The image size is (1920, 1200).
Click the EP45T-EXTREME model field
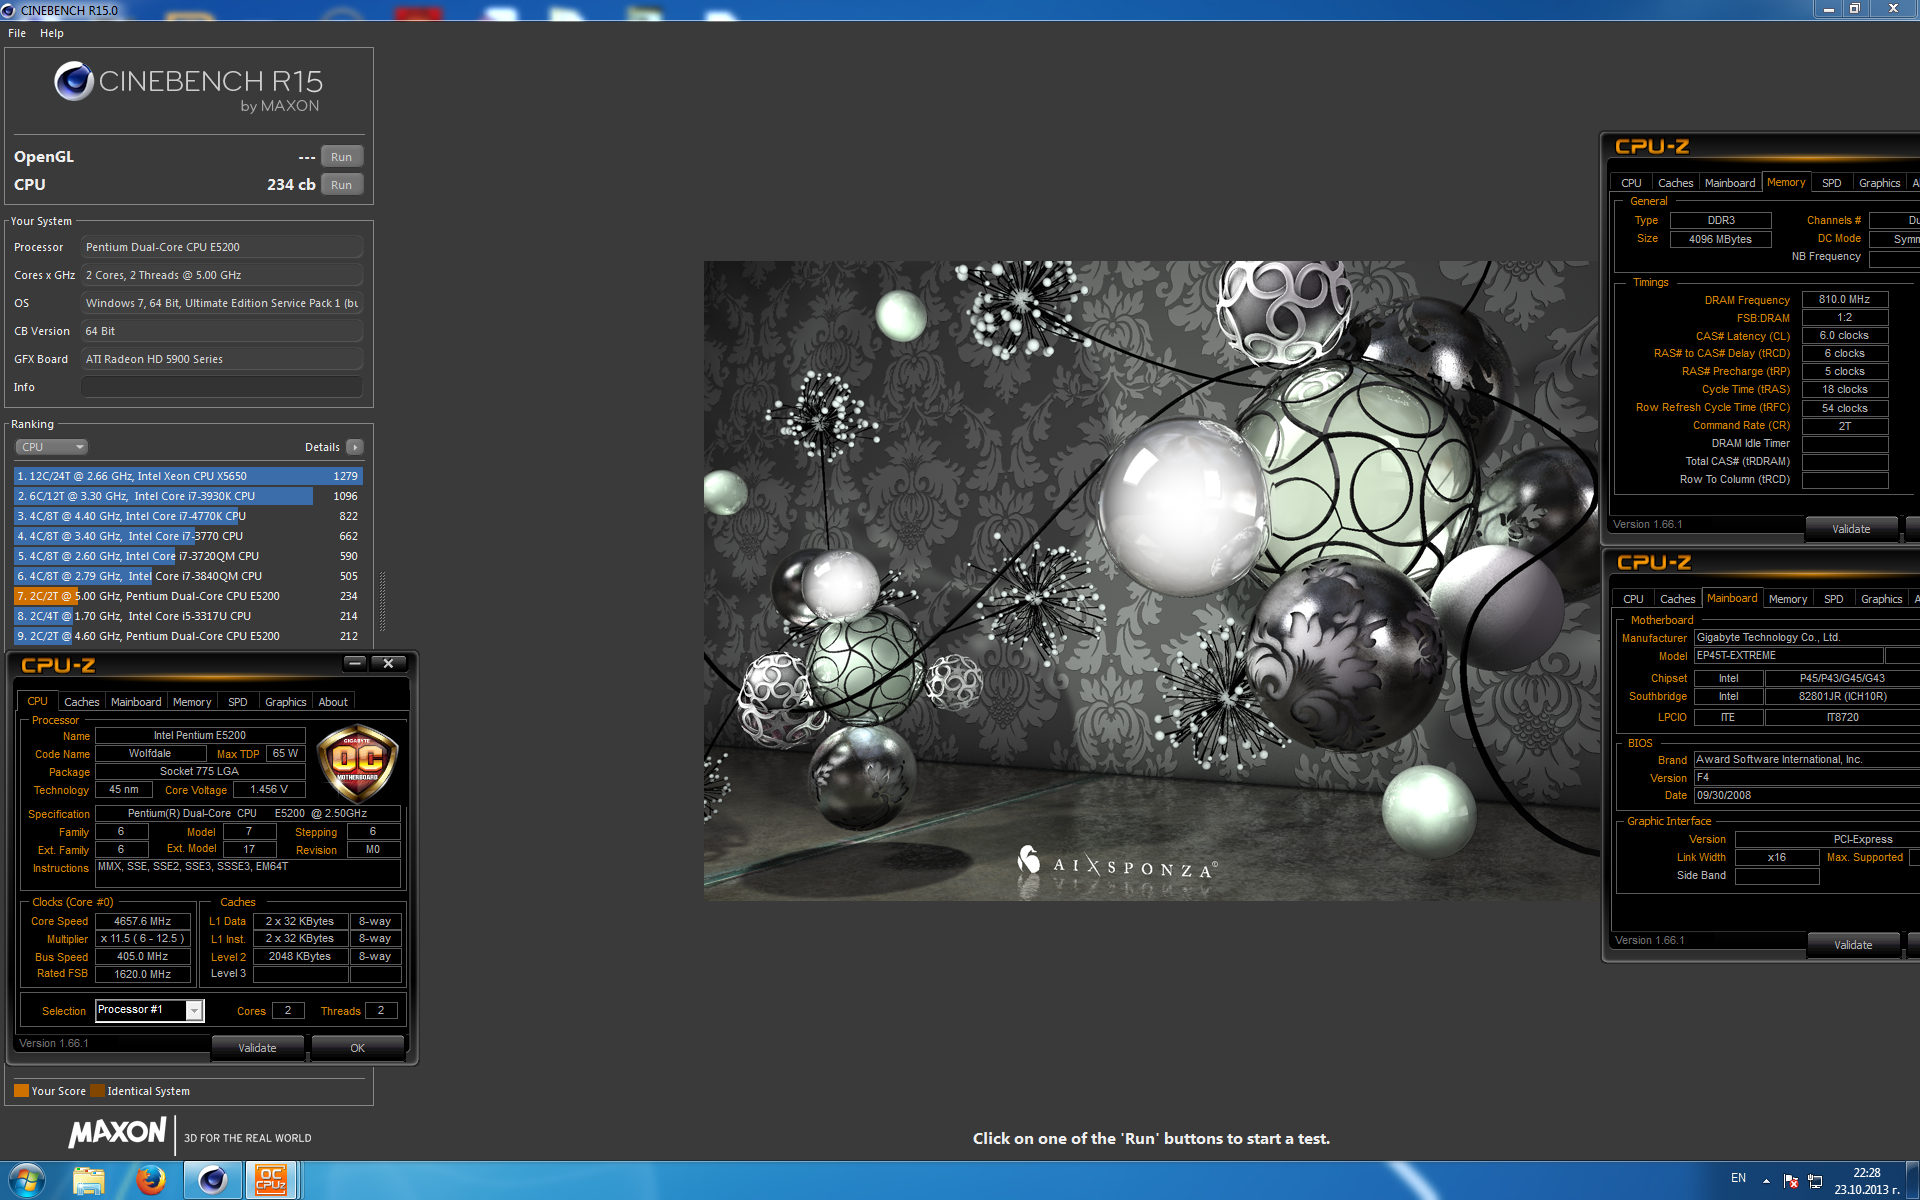click(1789, 655)
